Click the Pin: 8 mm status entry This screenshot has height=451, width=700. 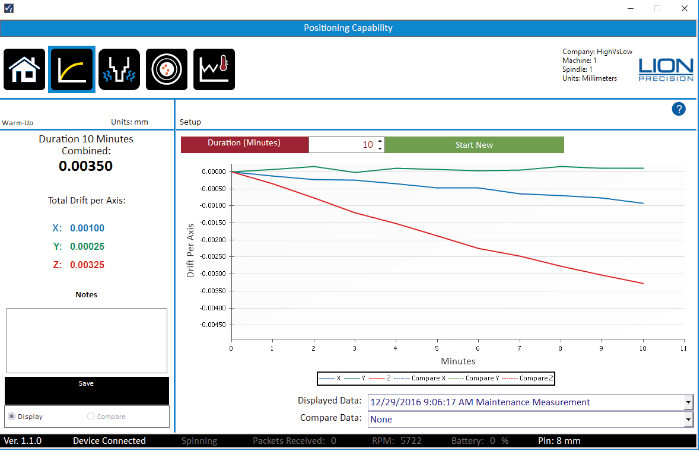point(559,441)
